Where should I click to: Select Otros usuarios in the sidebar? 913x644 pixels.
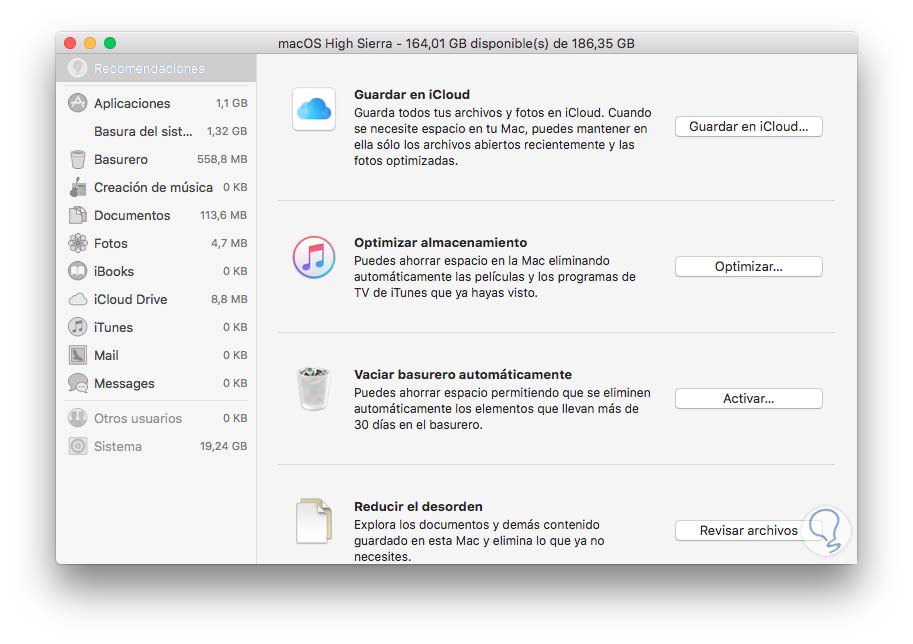[156, 418]
